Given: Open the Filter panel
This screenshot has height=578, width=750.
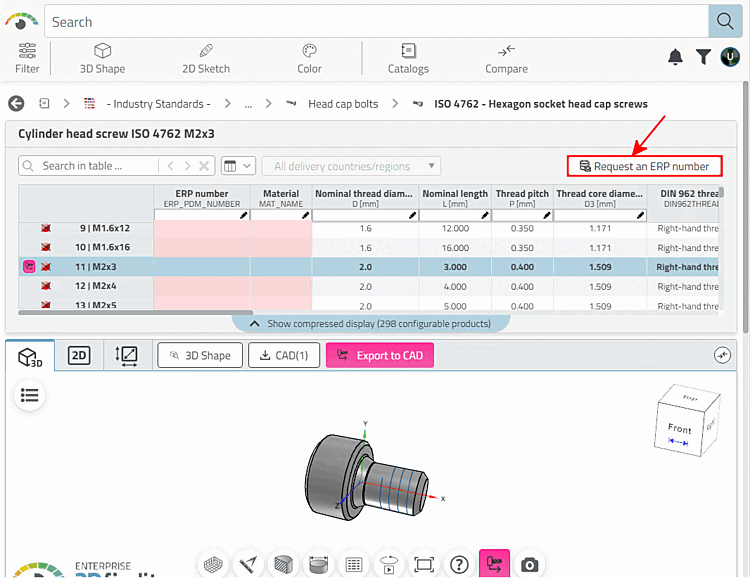Looking at the screenshot, I should click(27, 58).
